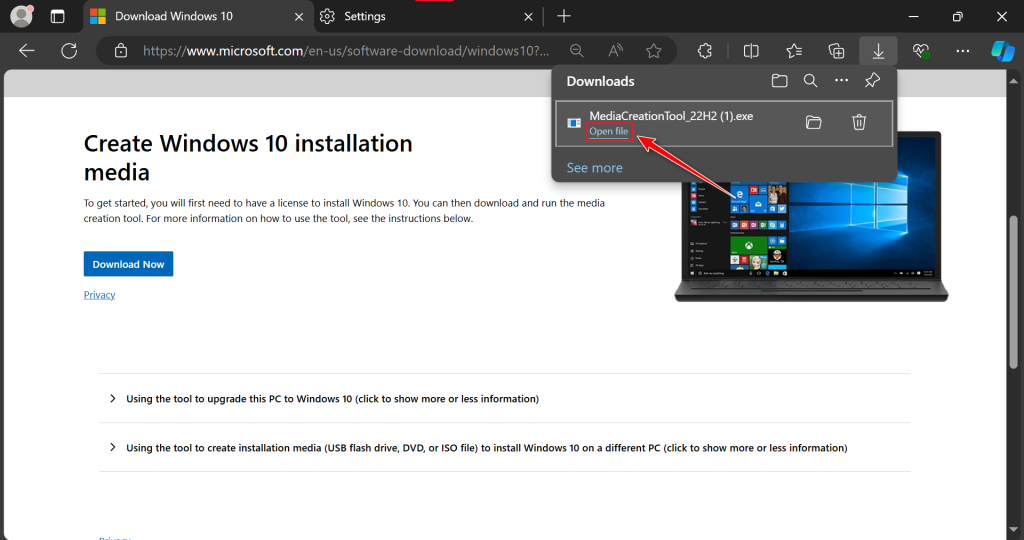Viewport: 1024px width, 540px height.
Task: Open Downloads panel more options menu
Action: click(841, 81)
